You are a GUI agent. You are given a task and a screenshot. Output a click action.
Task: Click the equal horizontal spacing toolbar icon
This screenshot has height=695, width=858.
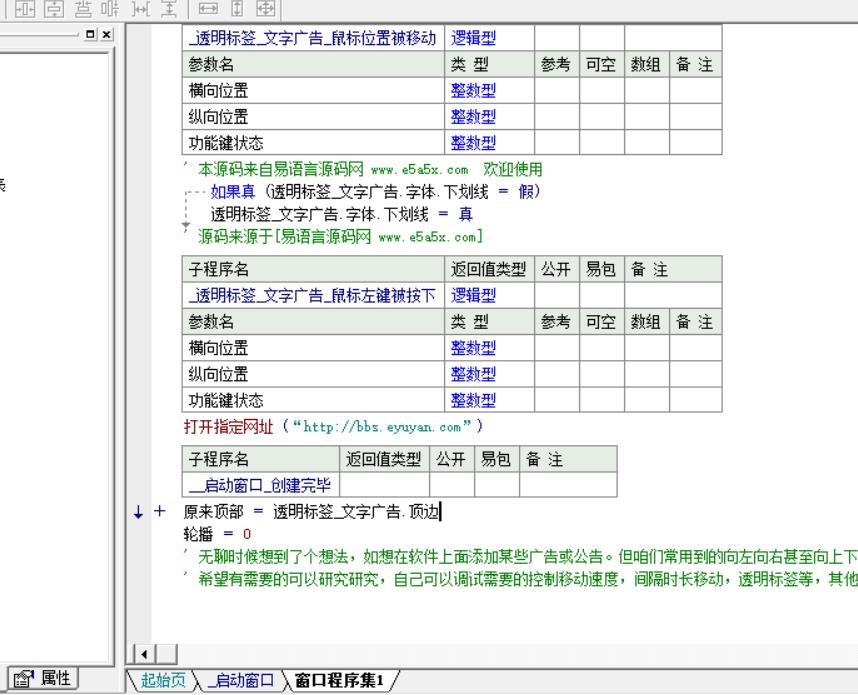tap(111, 8)
